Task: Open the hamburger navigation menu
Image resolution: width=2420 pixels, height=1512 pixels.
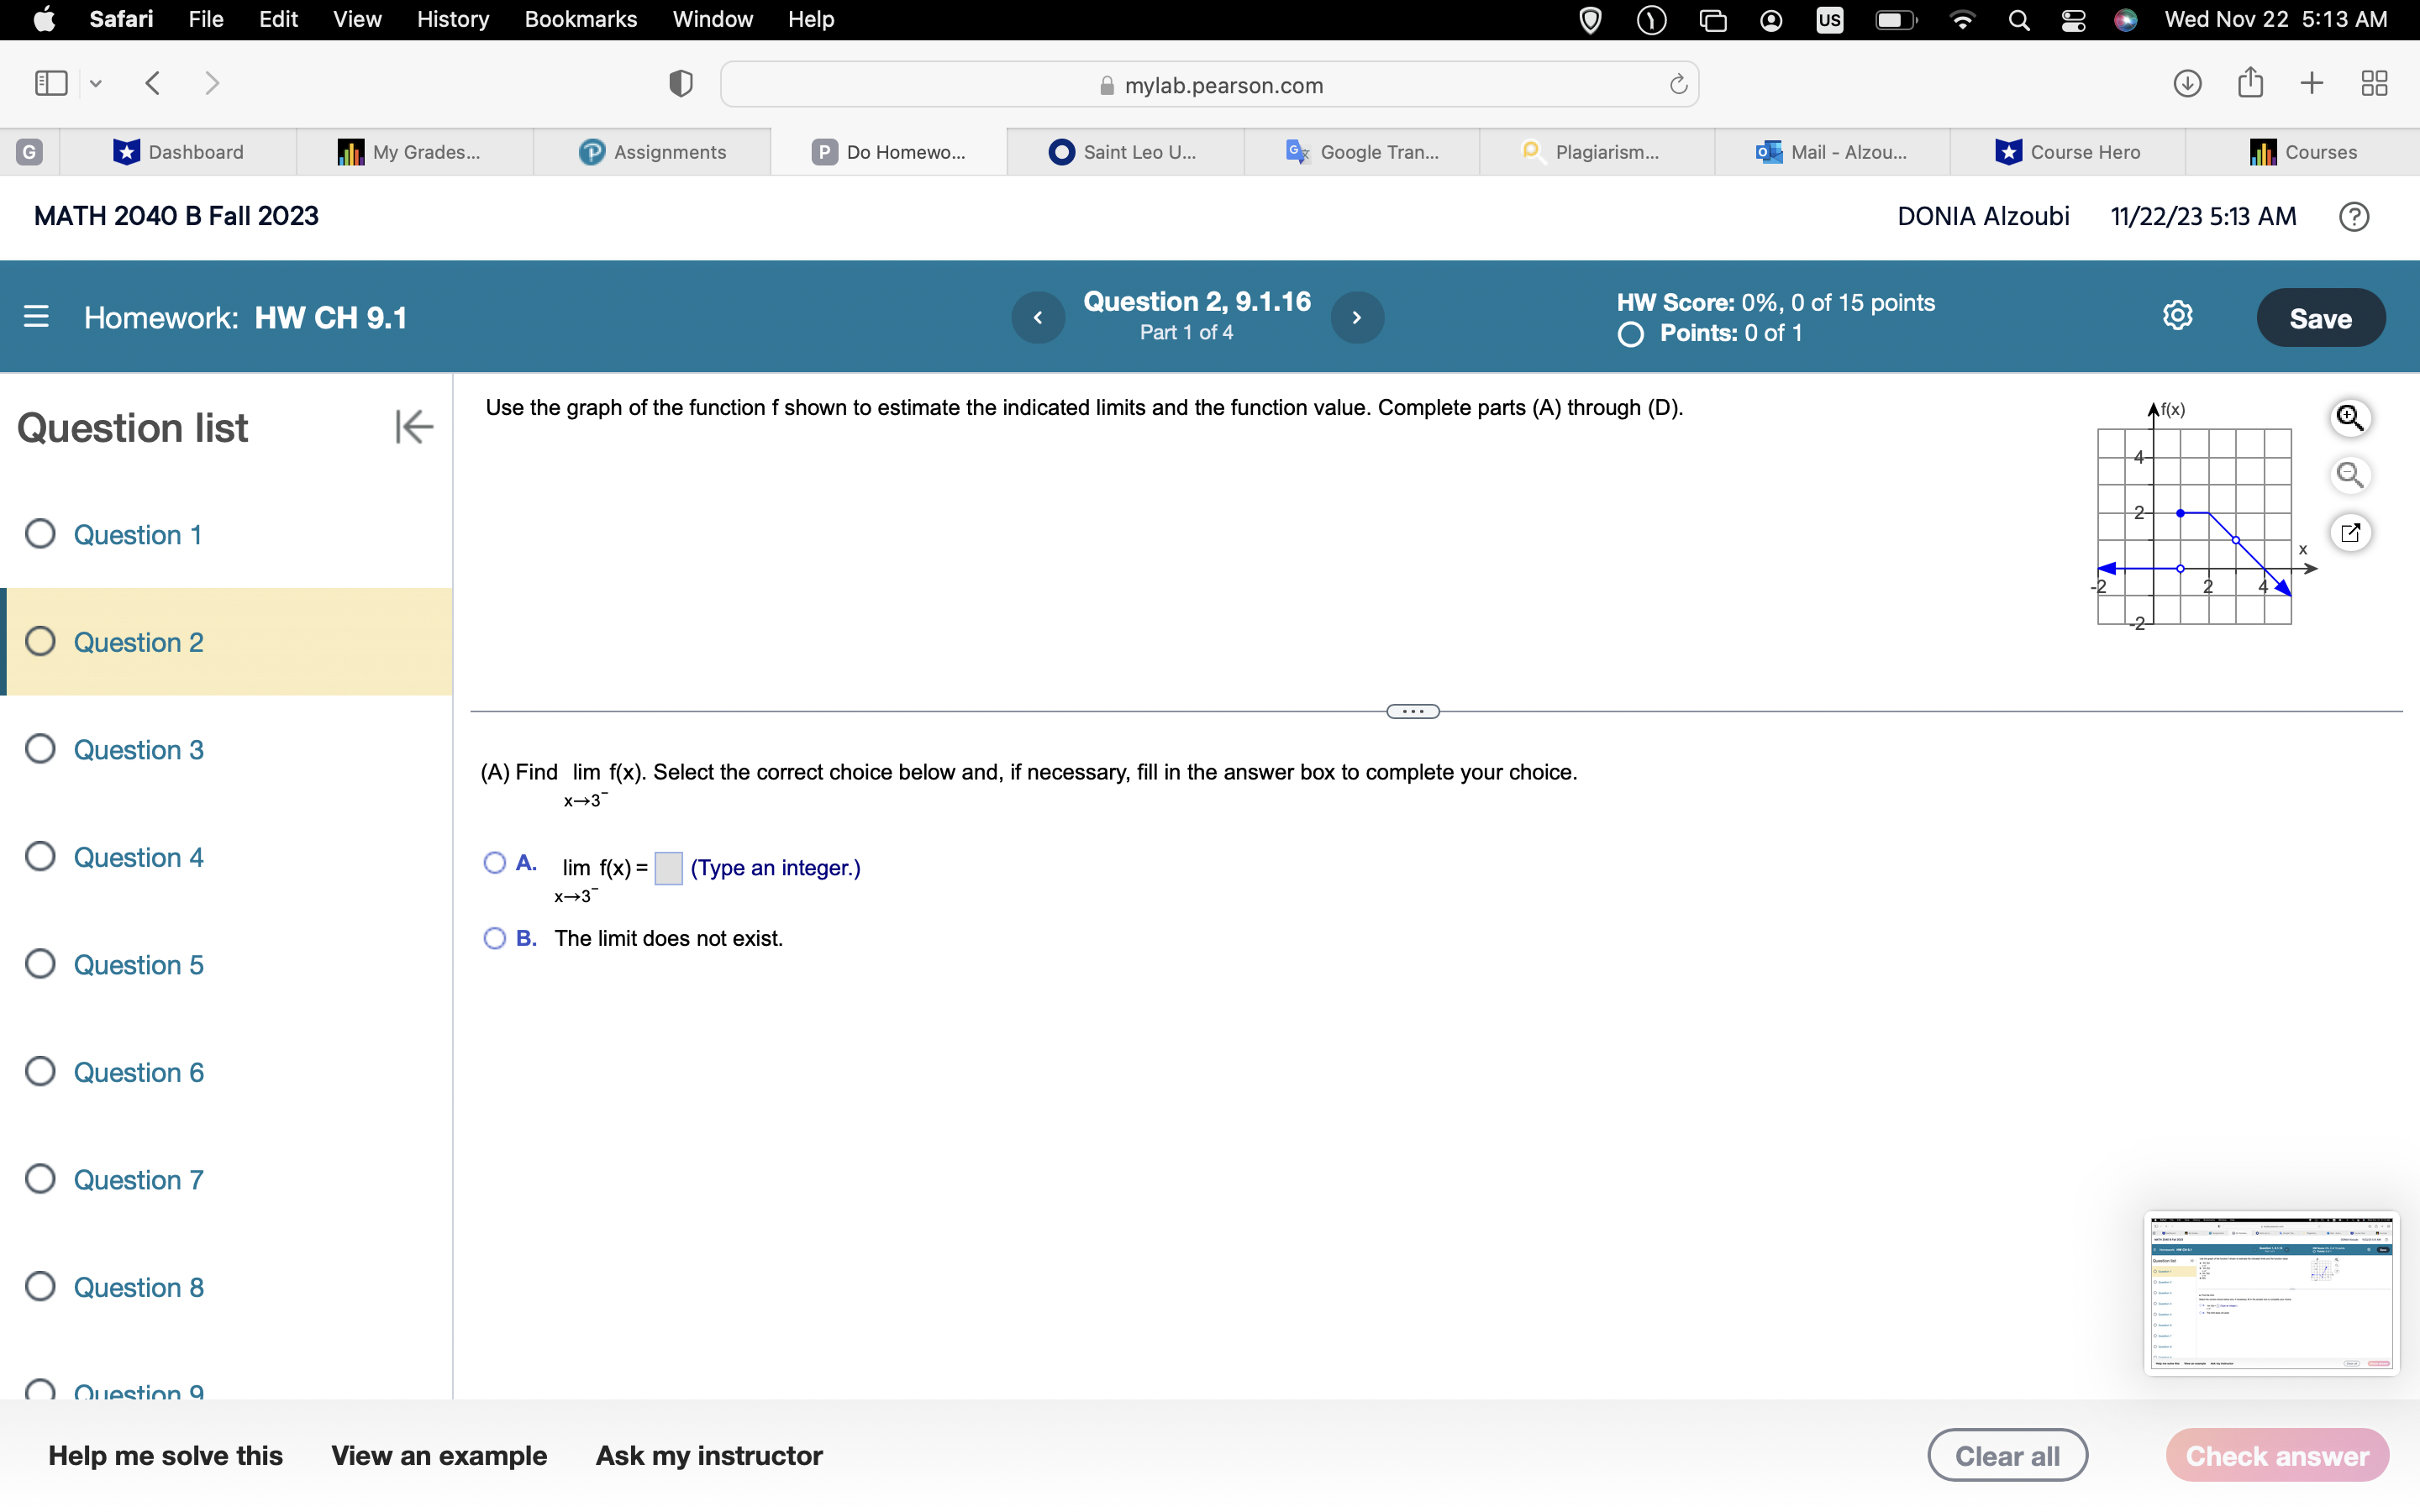Action: [36, 317]
